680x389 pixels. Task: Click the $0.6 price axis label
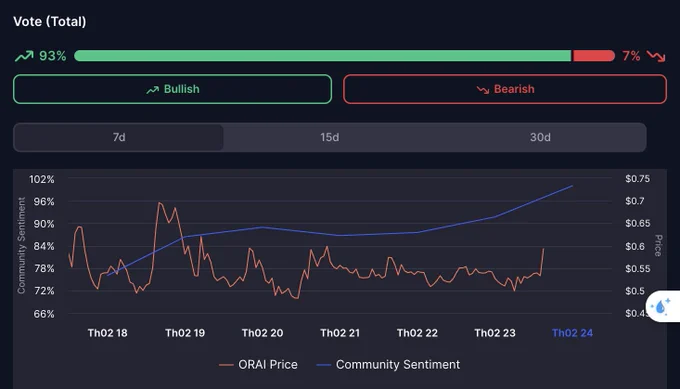pos(635,246)
